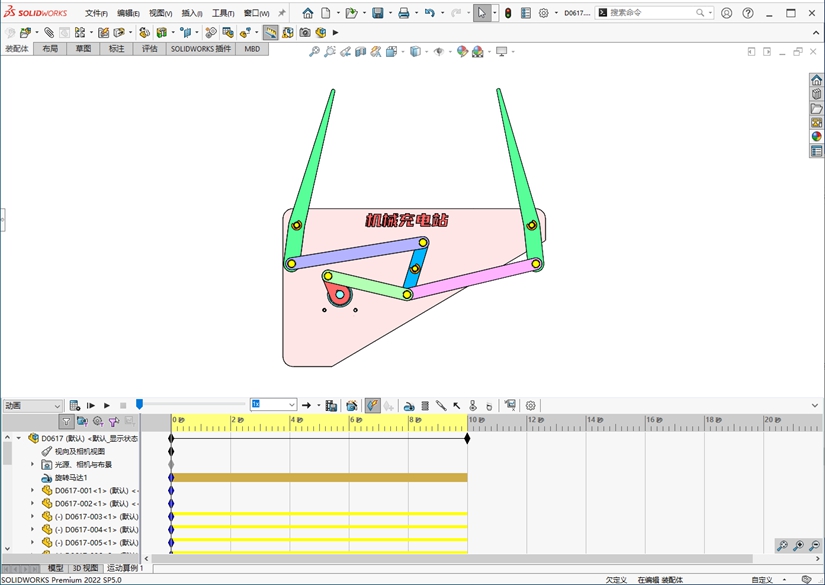Play the animation from start

pyautogui.click(x=90, y=405)
